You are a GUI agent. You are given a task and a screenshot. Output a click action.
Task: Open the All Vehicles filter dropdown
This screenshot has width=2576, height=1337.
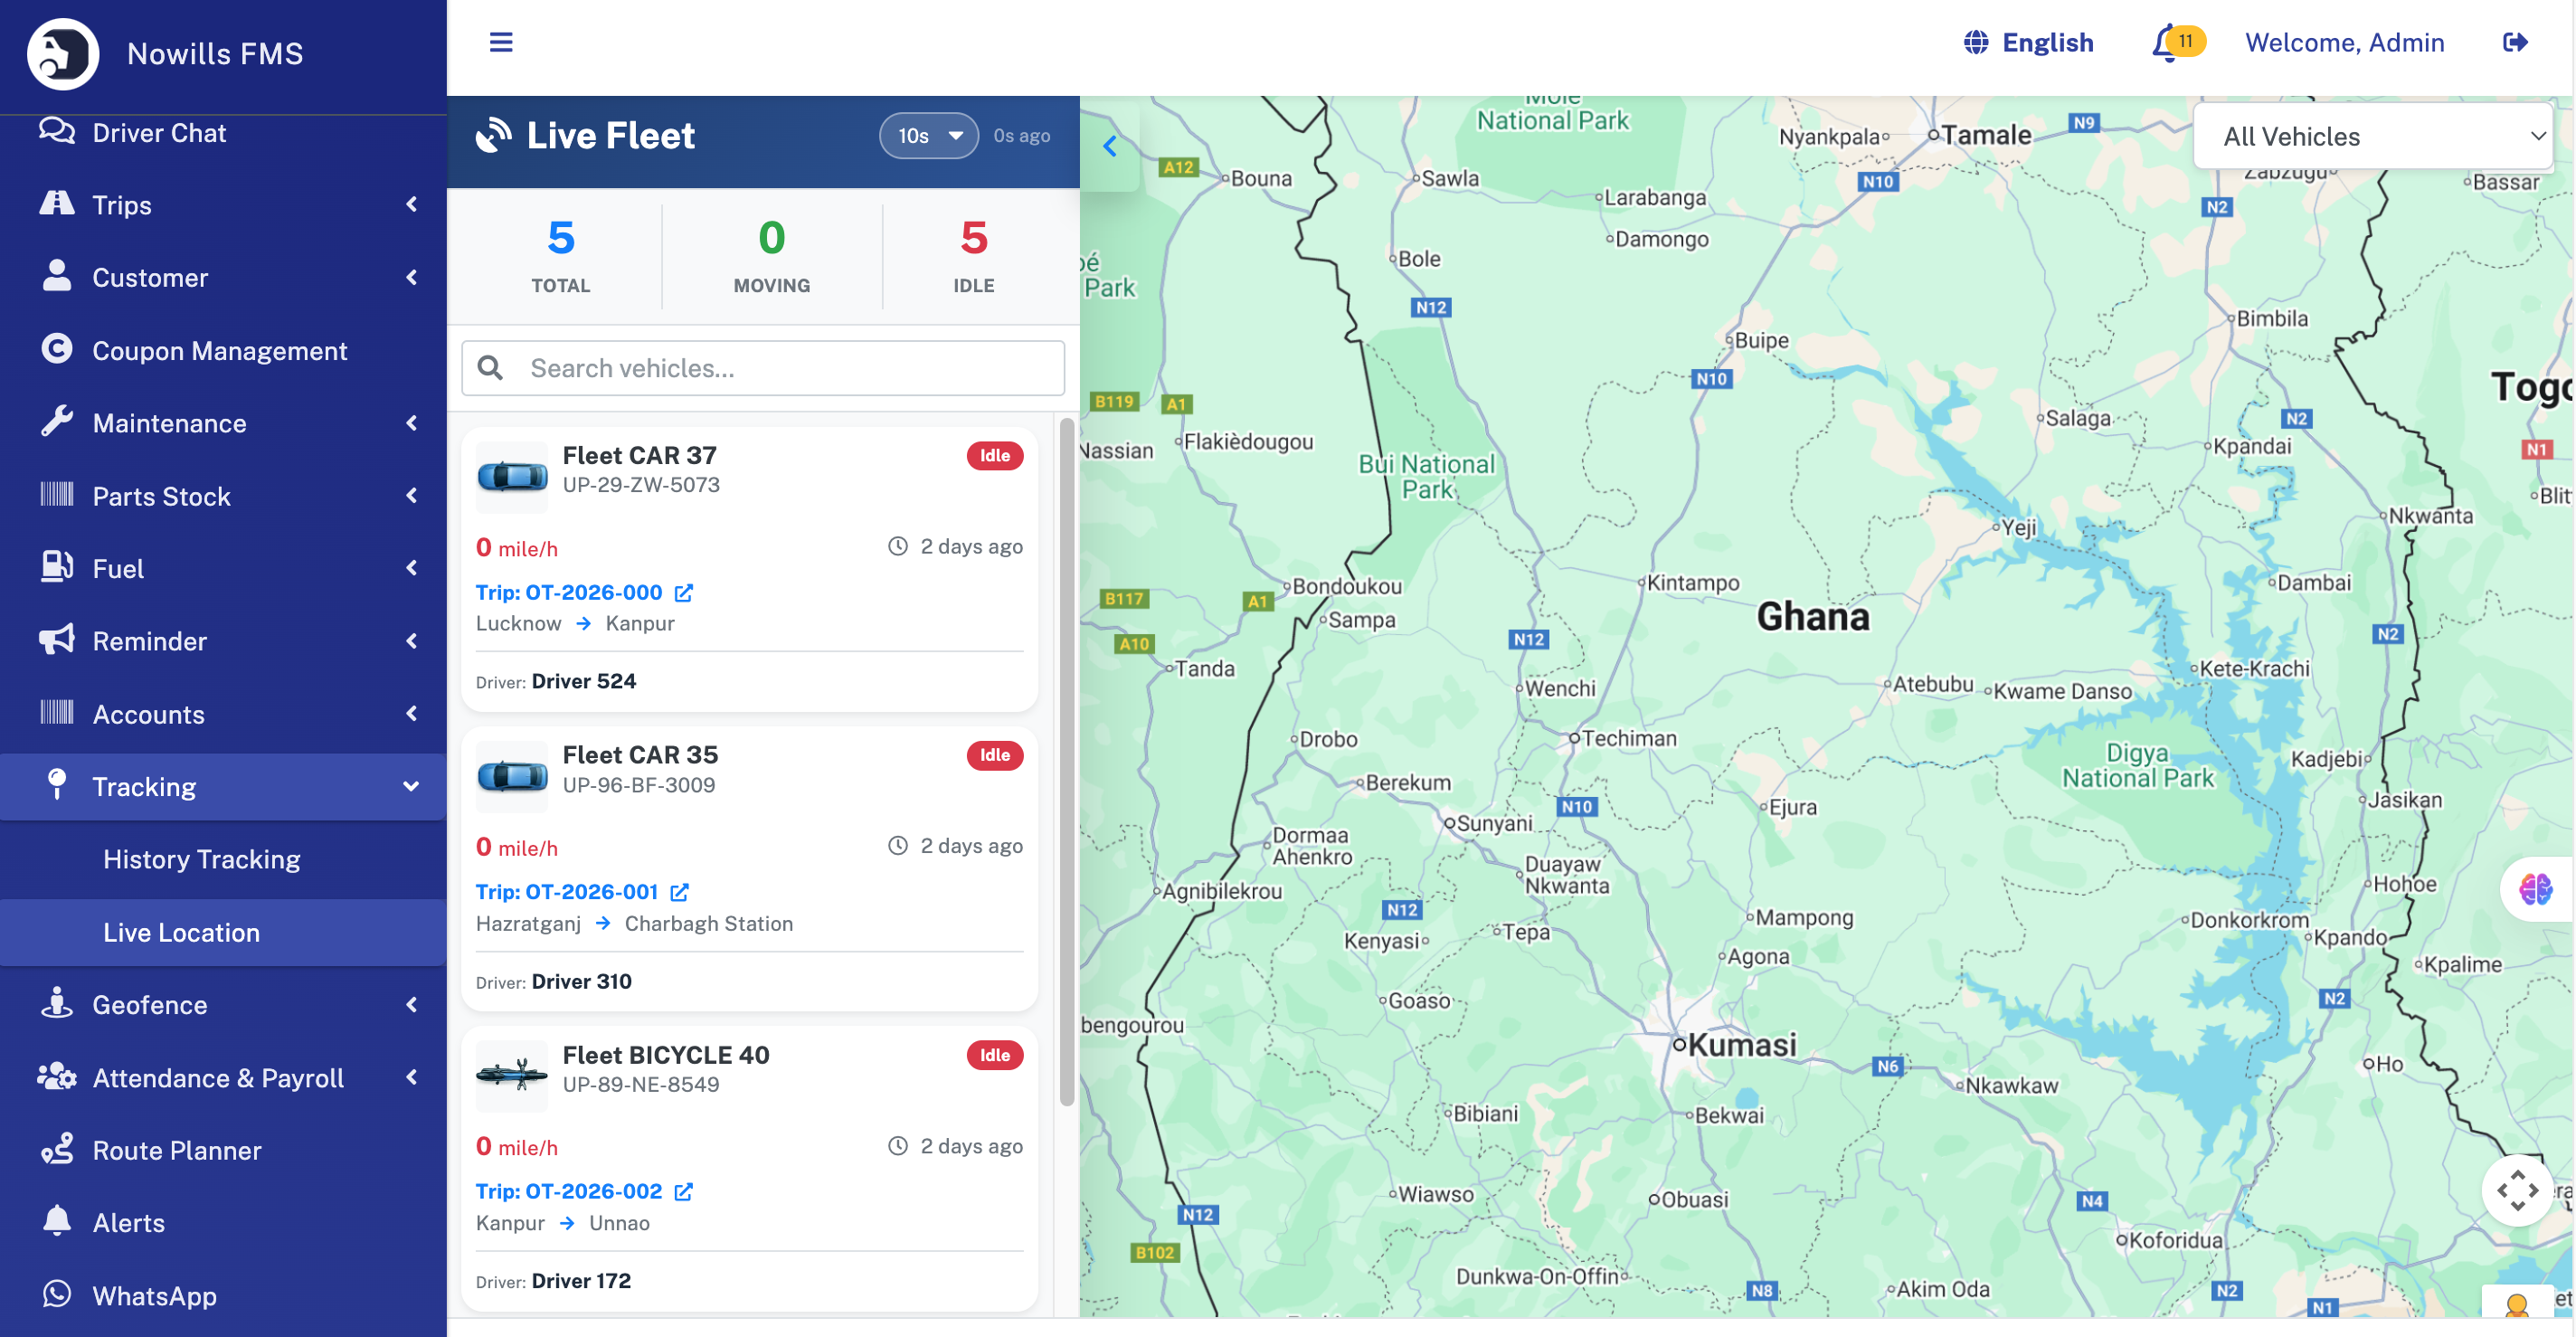[x=2373, y=137]
